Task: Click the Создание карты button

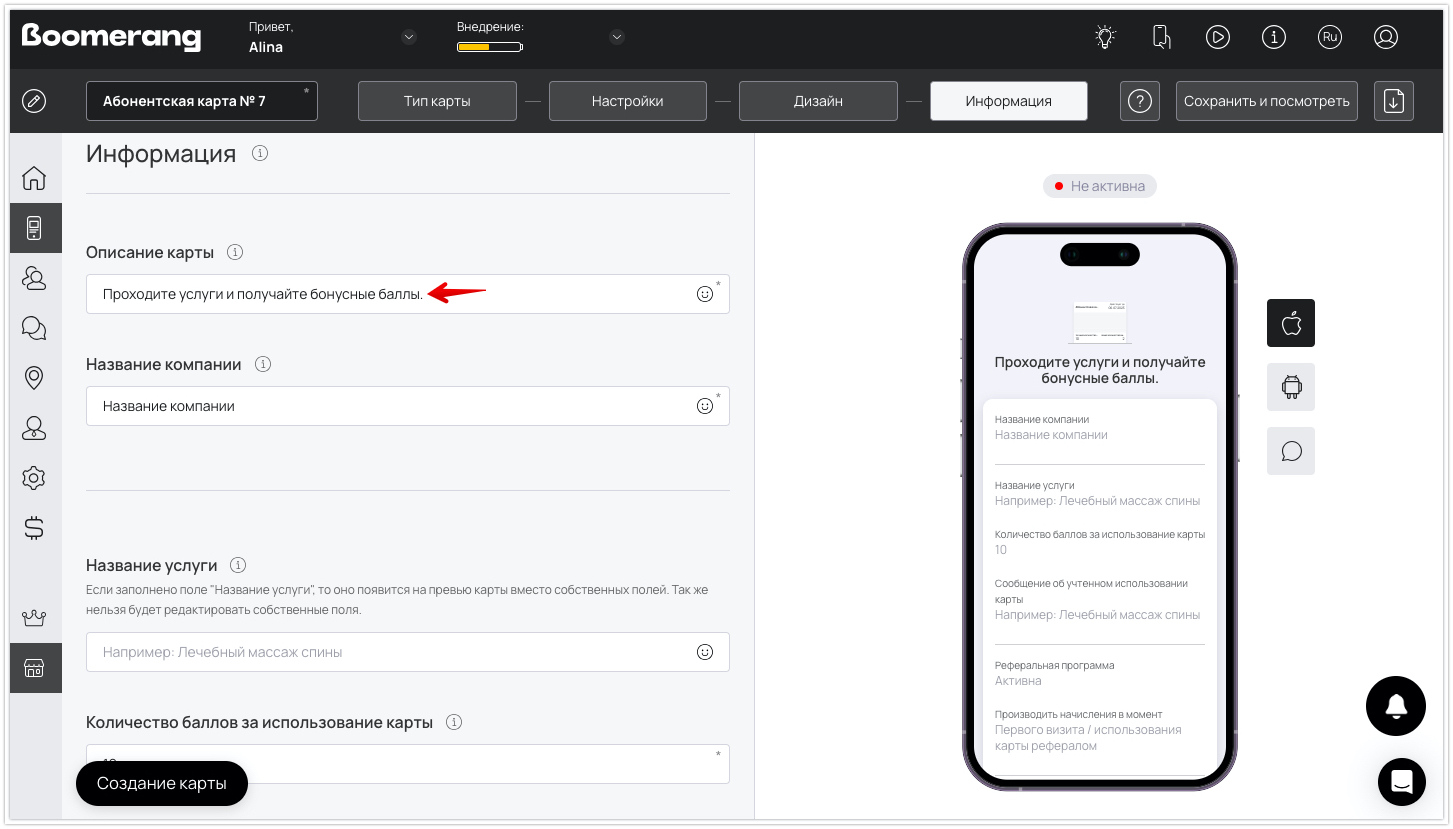Action: [162, 783]
